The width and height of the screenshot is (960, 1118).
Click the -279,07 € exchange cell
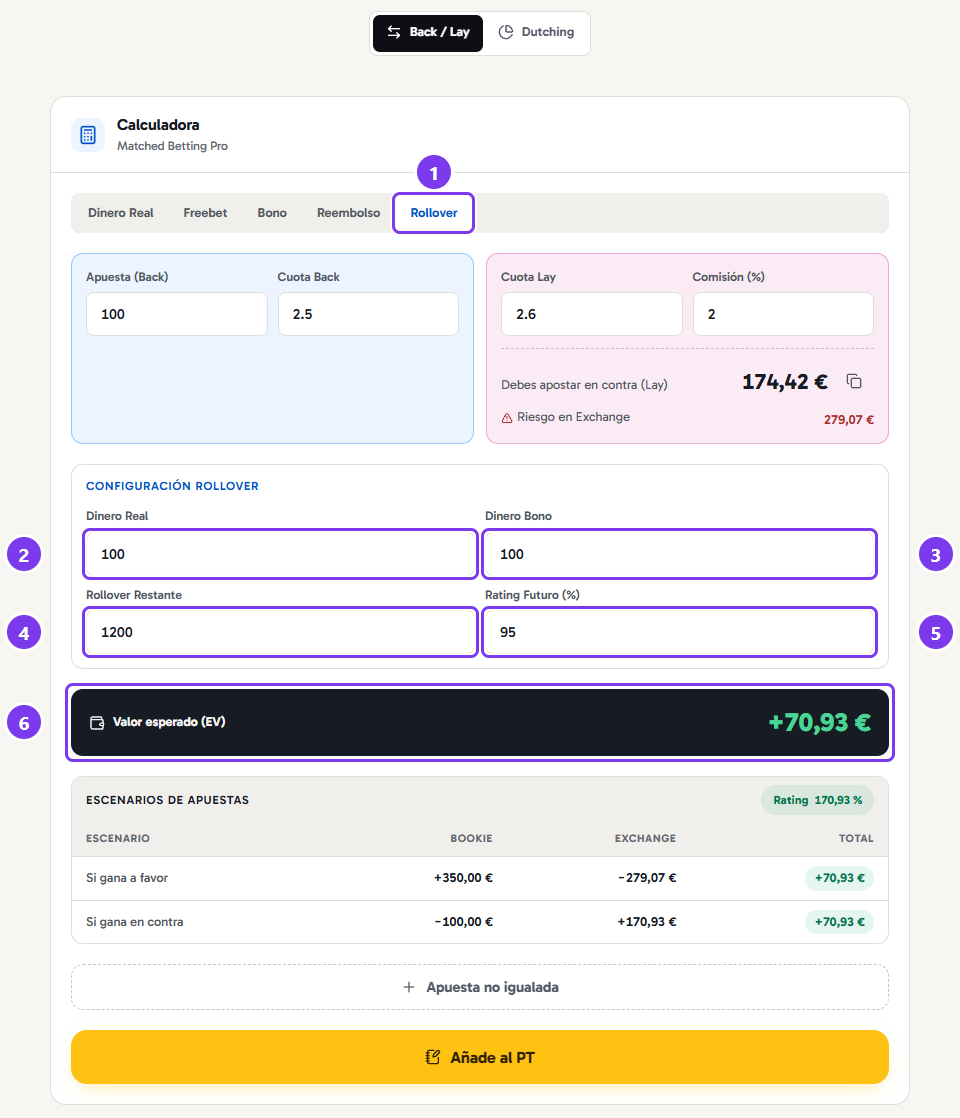tap(647, 878)
